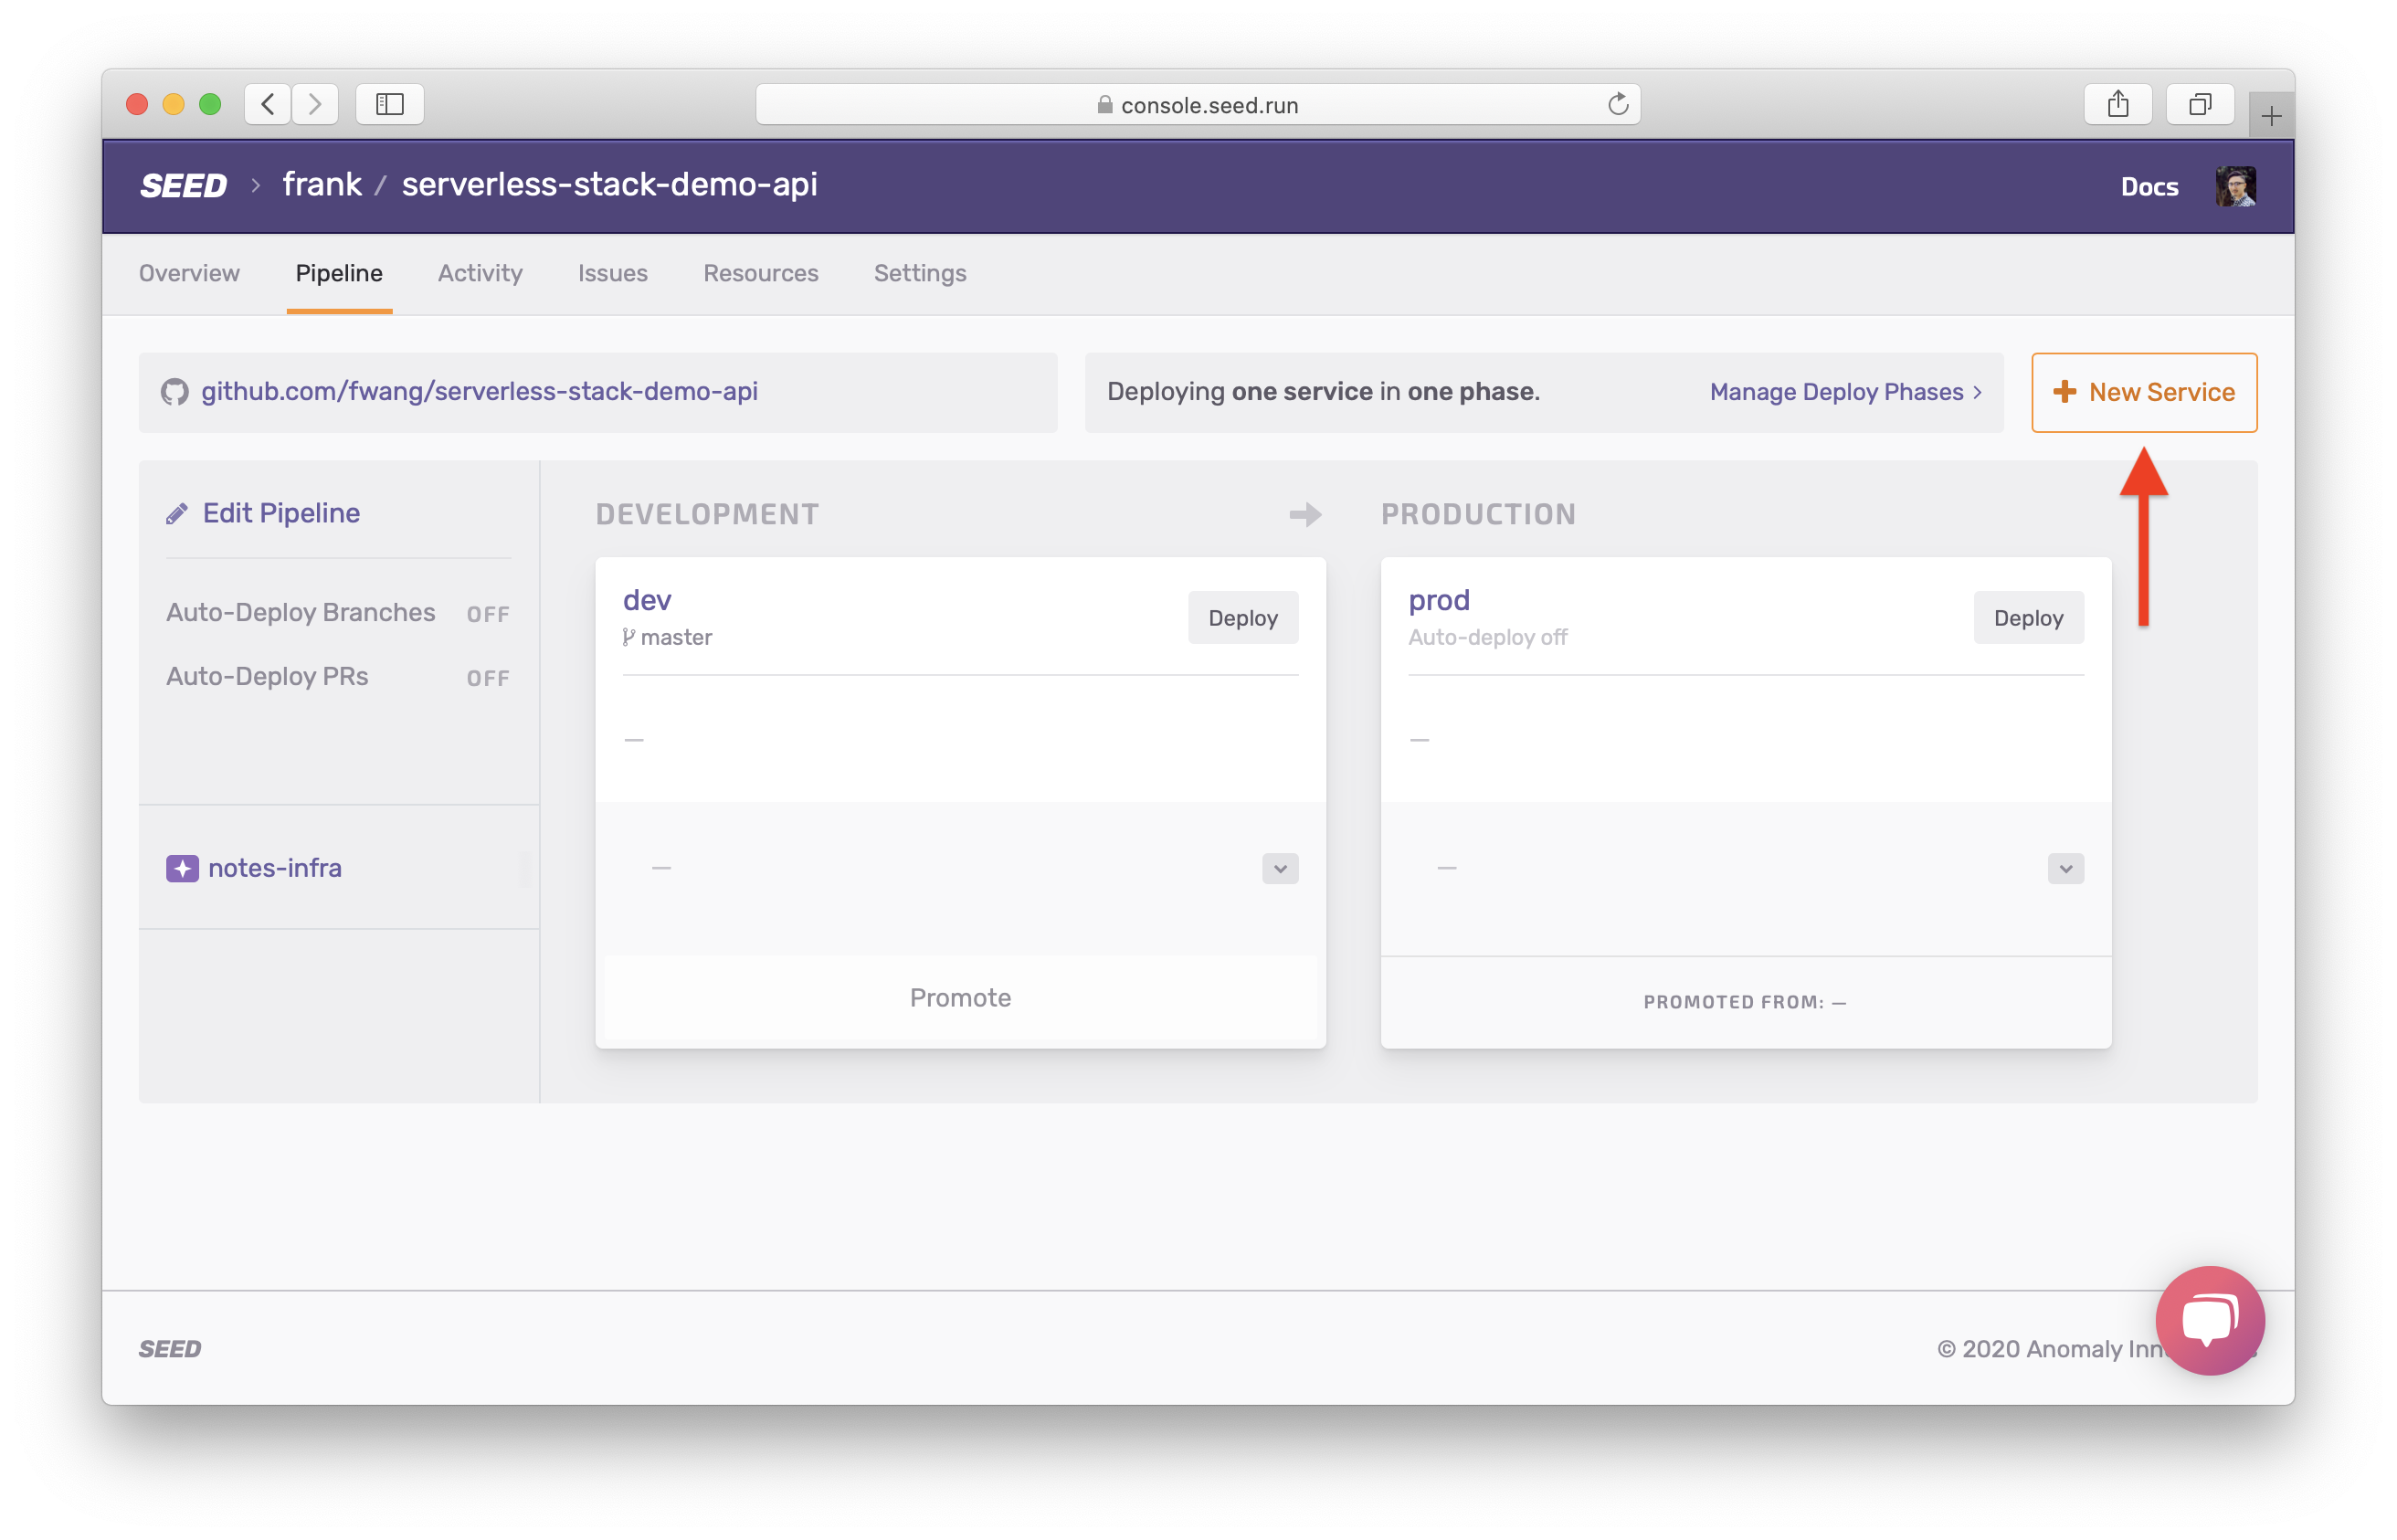Click the Safari share icon
The width and height of the screenshot is (2397, 1540).
pos(2117,104)
